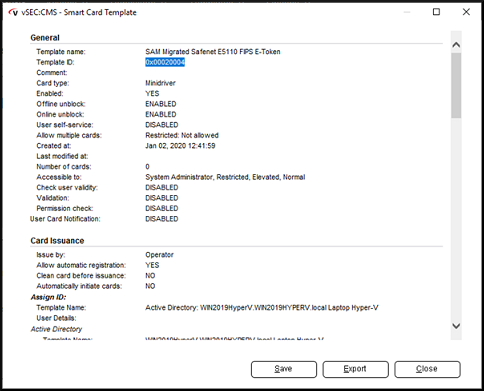
Task: Select the highlighted Template ID 0x00020004
Action: [x=165, y=62]
